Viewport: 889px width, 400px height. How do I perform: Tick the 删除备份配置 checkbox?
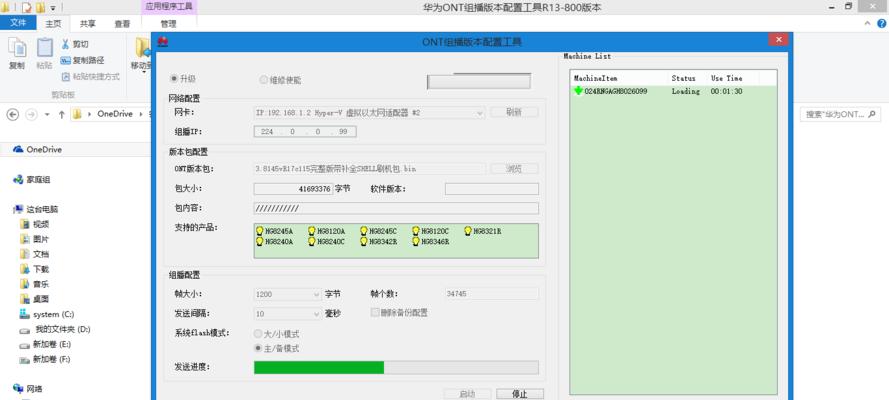point(375,312)
